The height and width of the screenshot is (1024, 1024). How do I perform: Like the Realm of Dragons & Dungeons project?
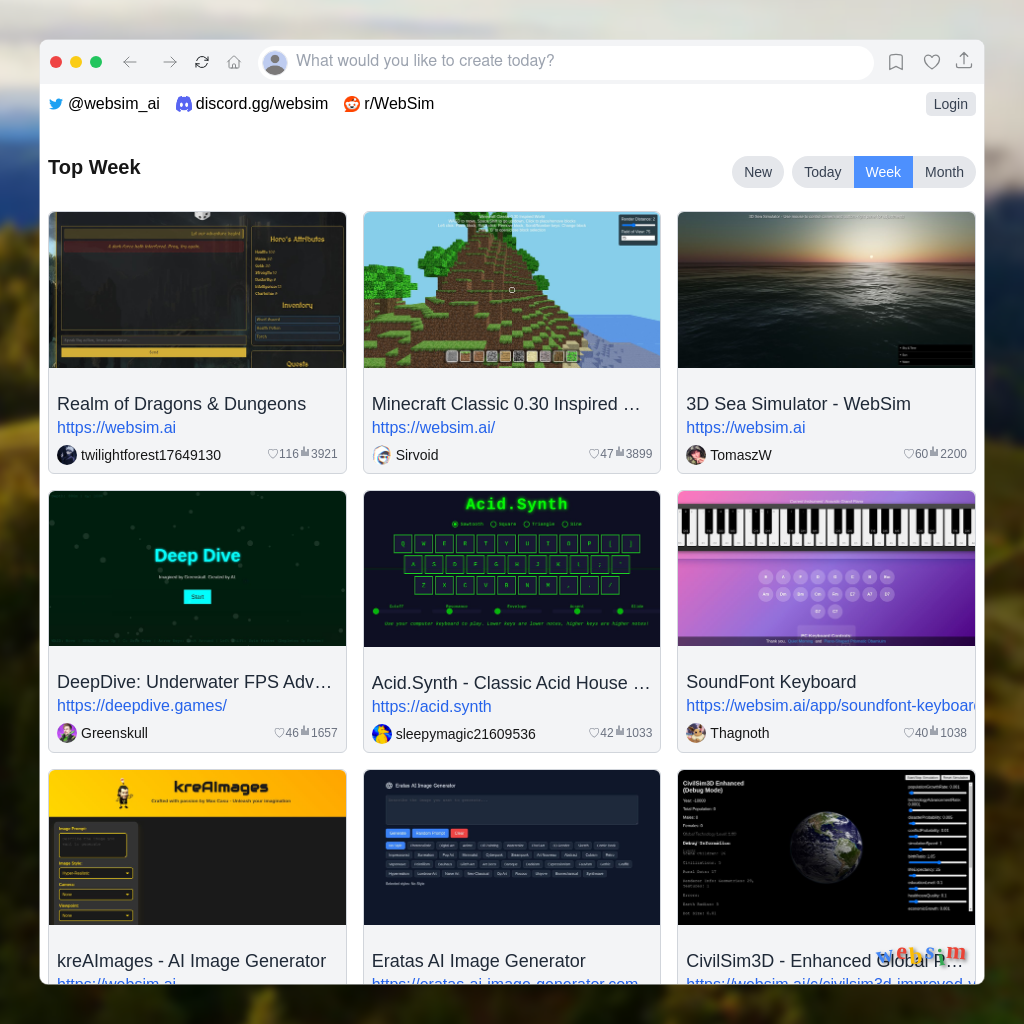[272, 453]
